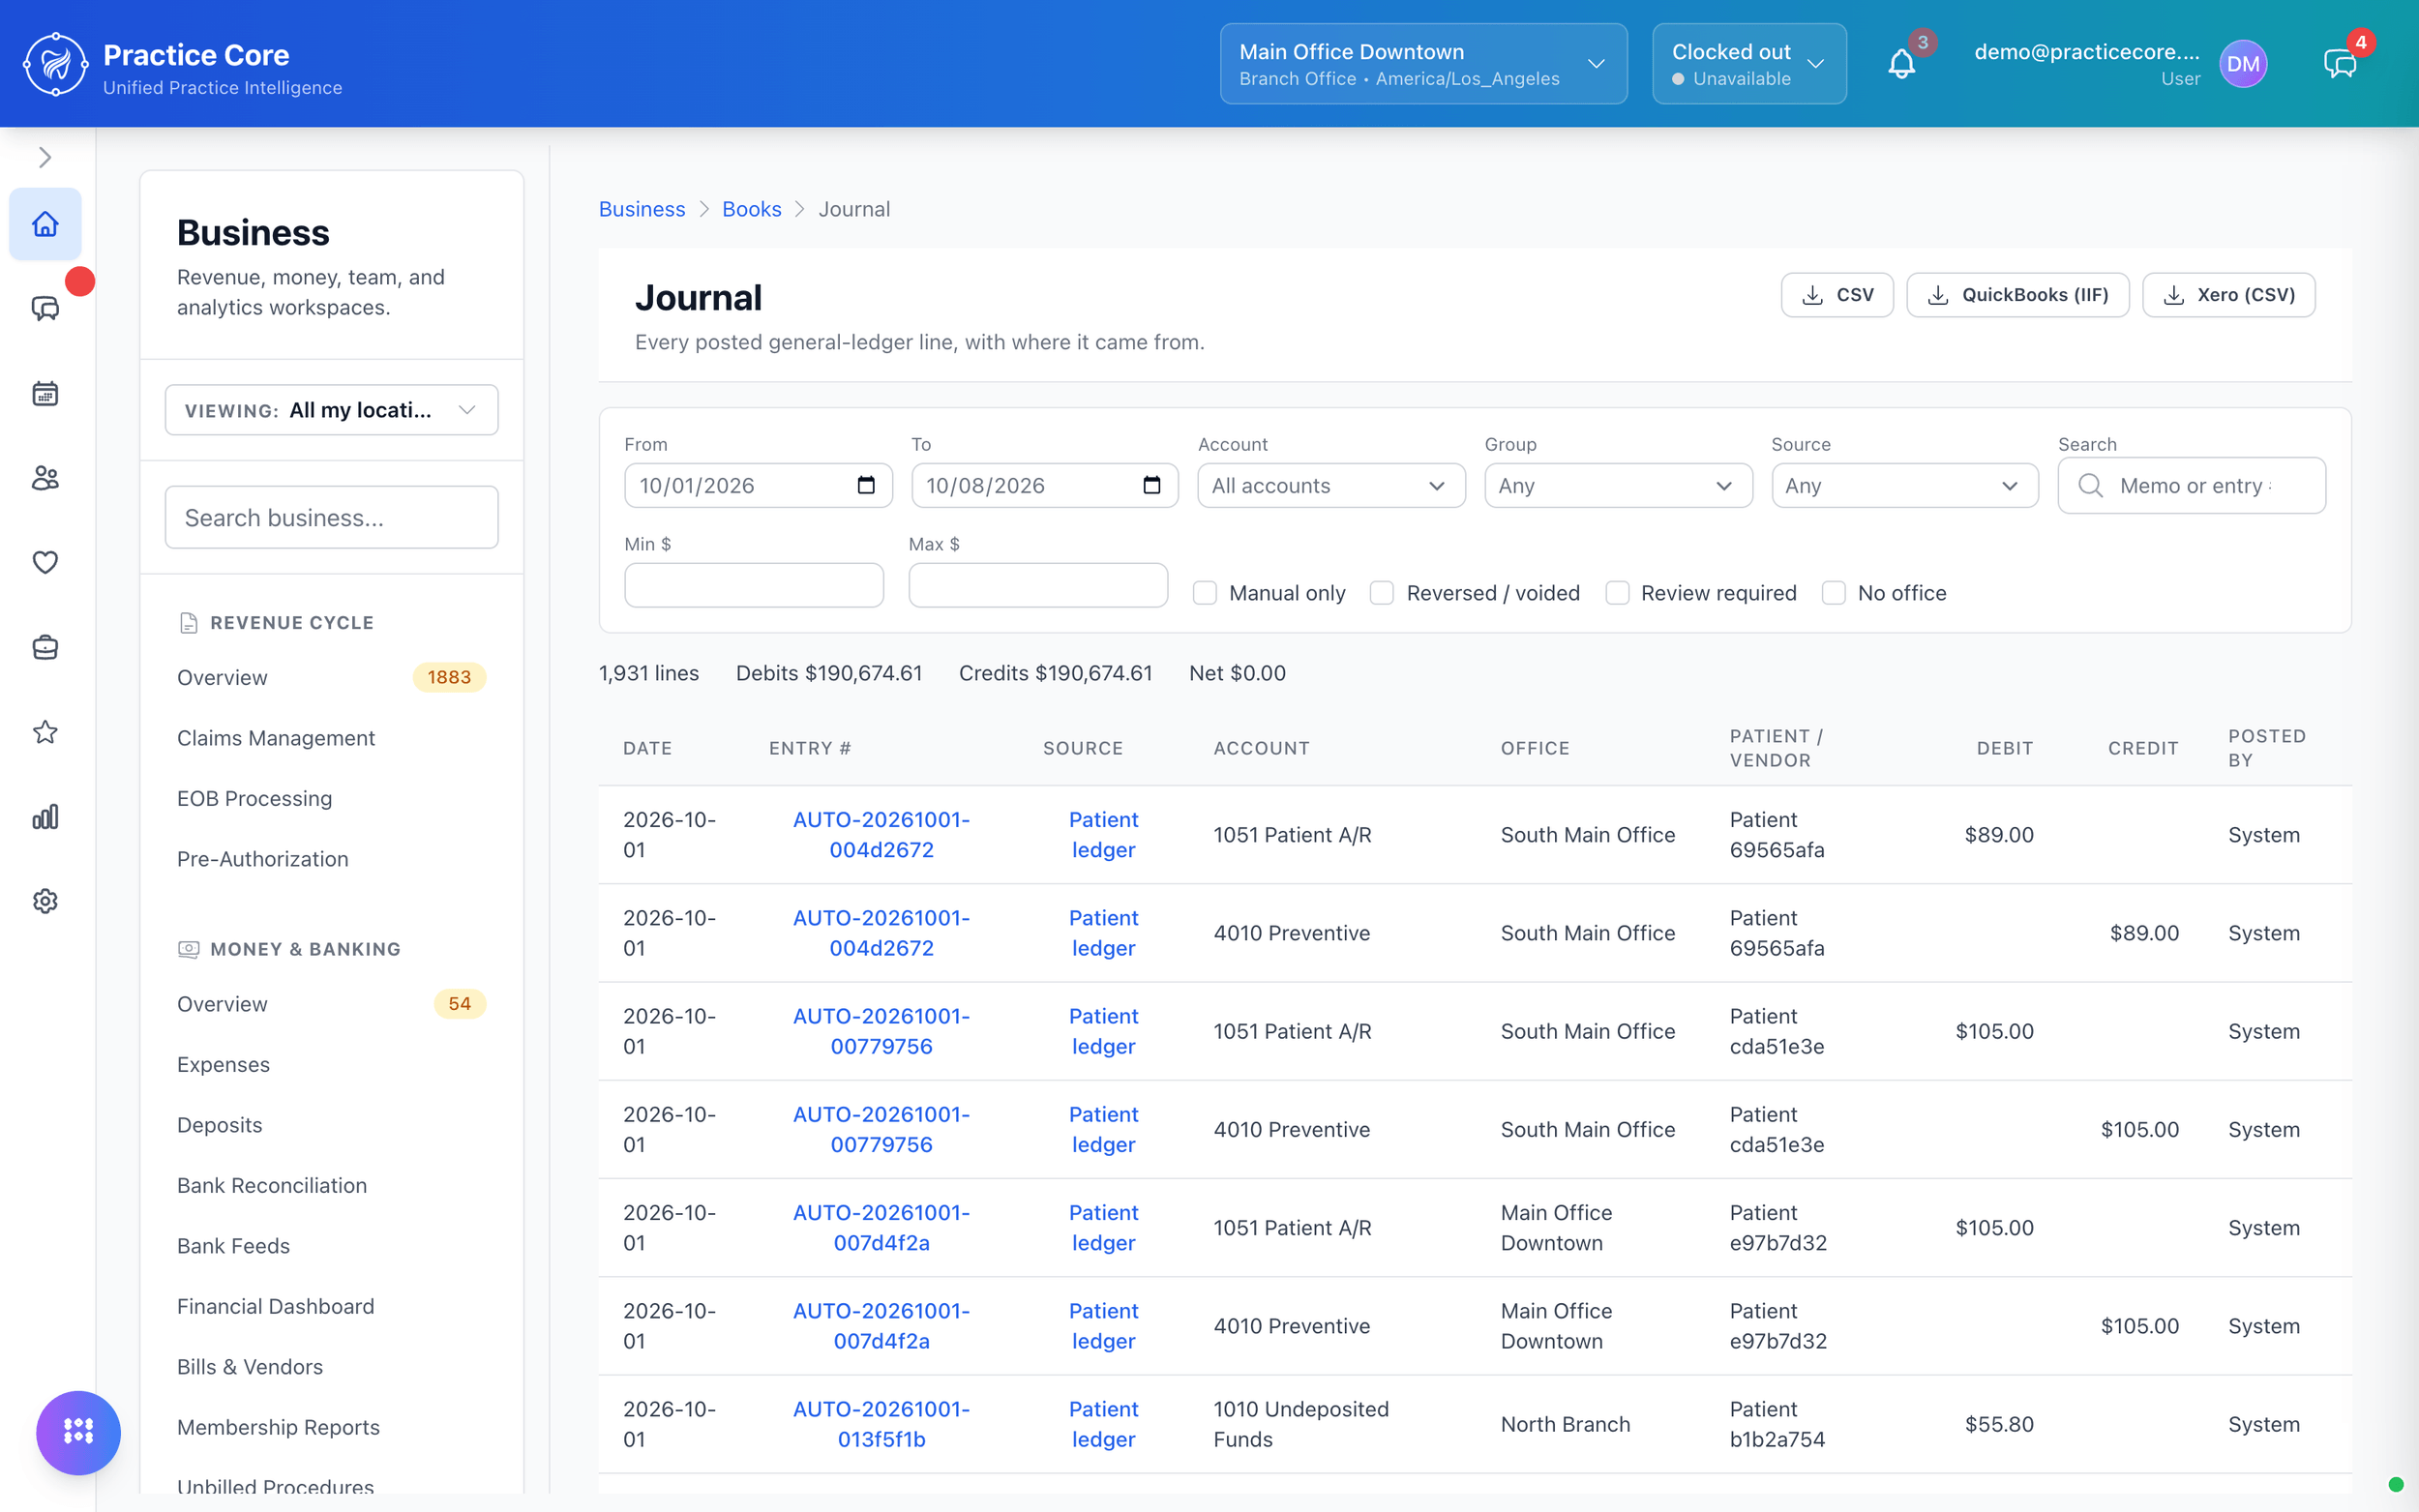This screenshot has height=1512, width=2419.
Task: Click the Min $ amount field
Action: point(753,585)
